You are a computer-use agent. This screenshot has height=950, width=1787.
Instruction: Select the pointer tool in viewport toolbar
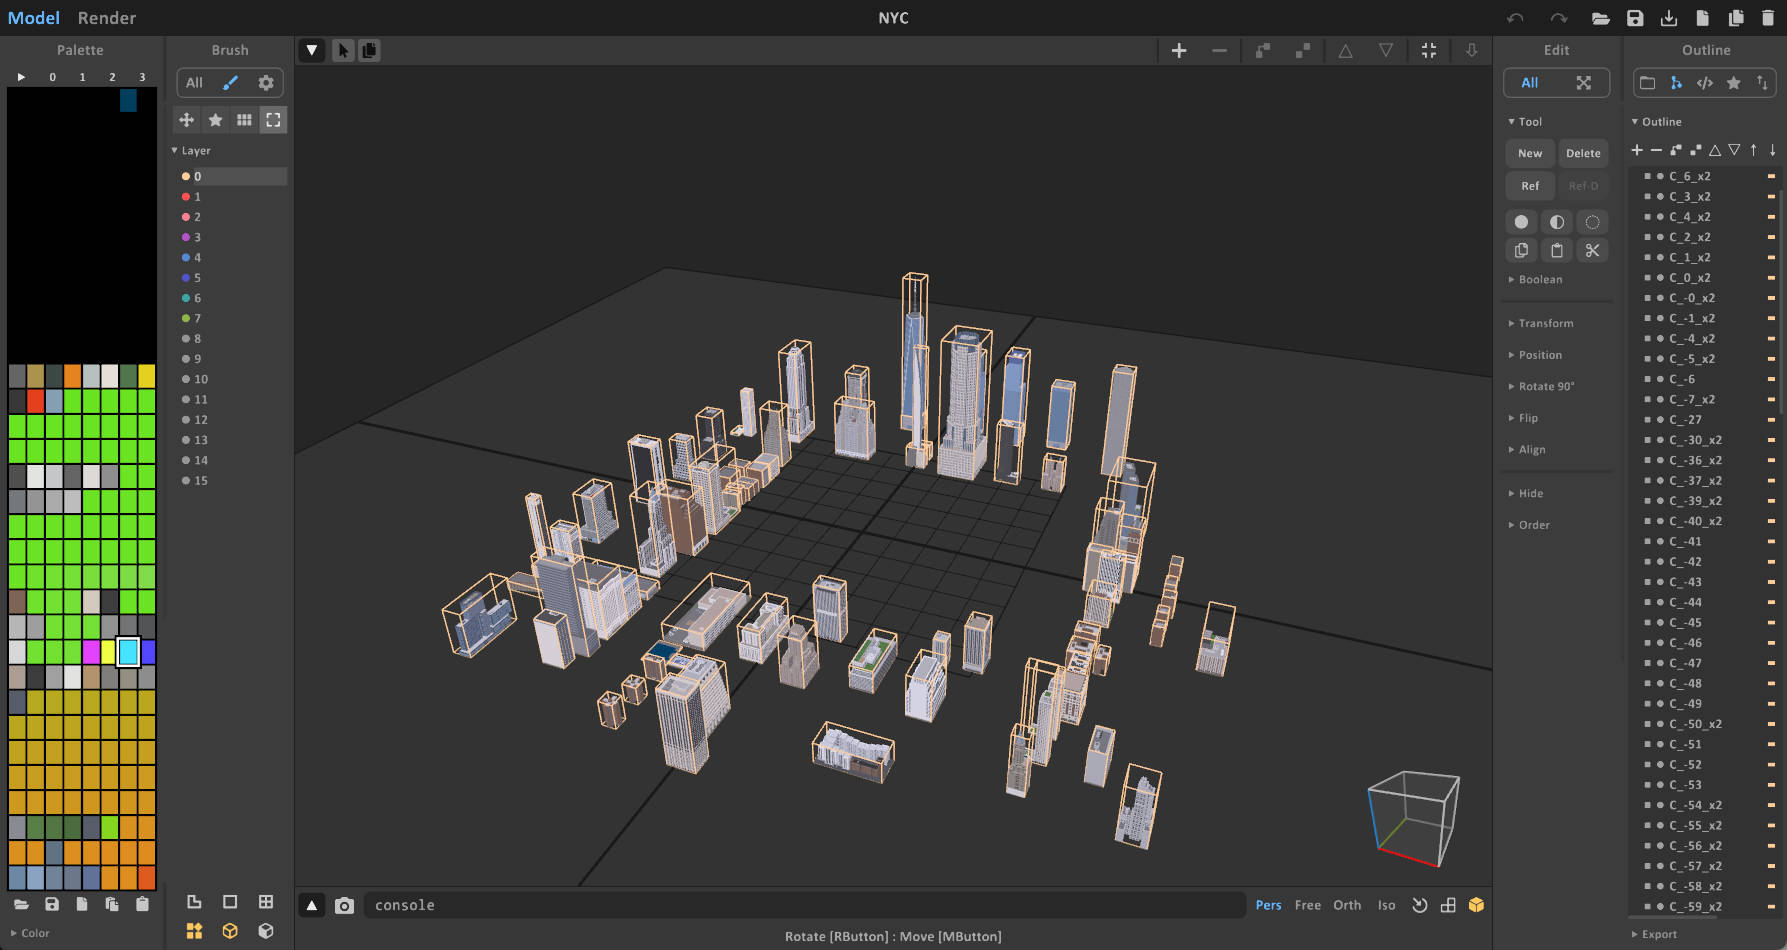(x=343, y=50)
